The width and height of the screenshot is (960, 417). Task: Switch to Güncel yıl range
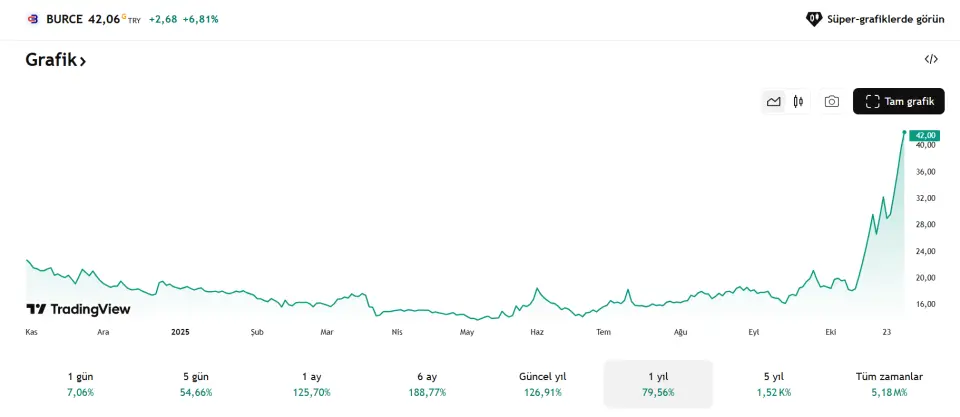(542, 384)
